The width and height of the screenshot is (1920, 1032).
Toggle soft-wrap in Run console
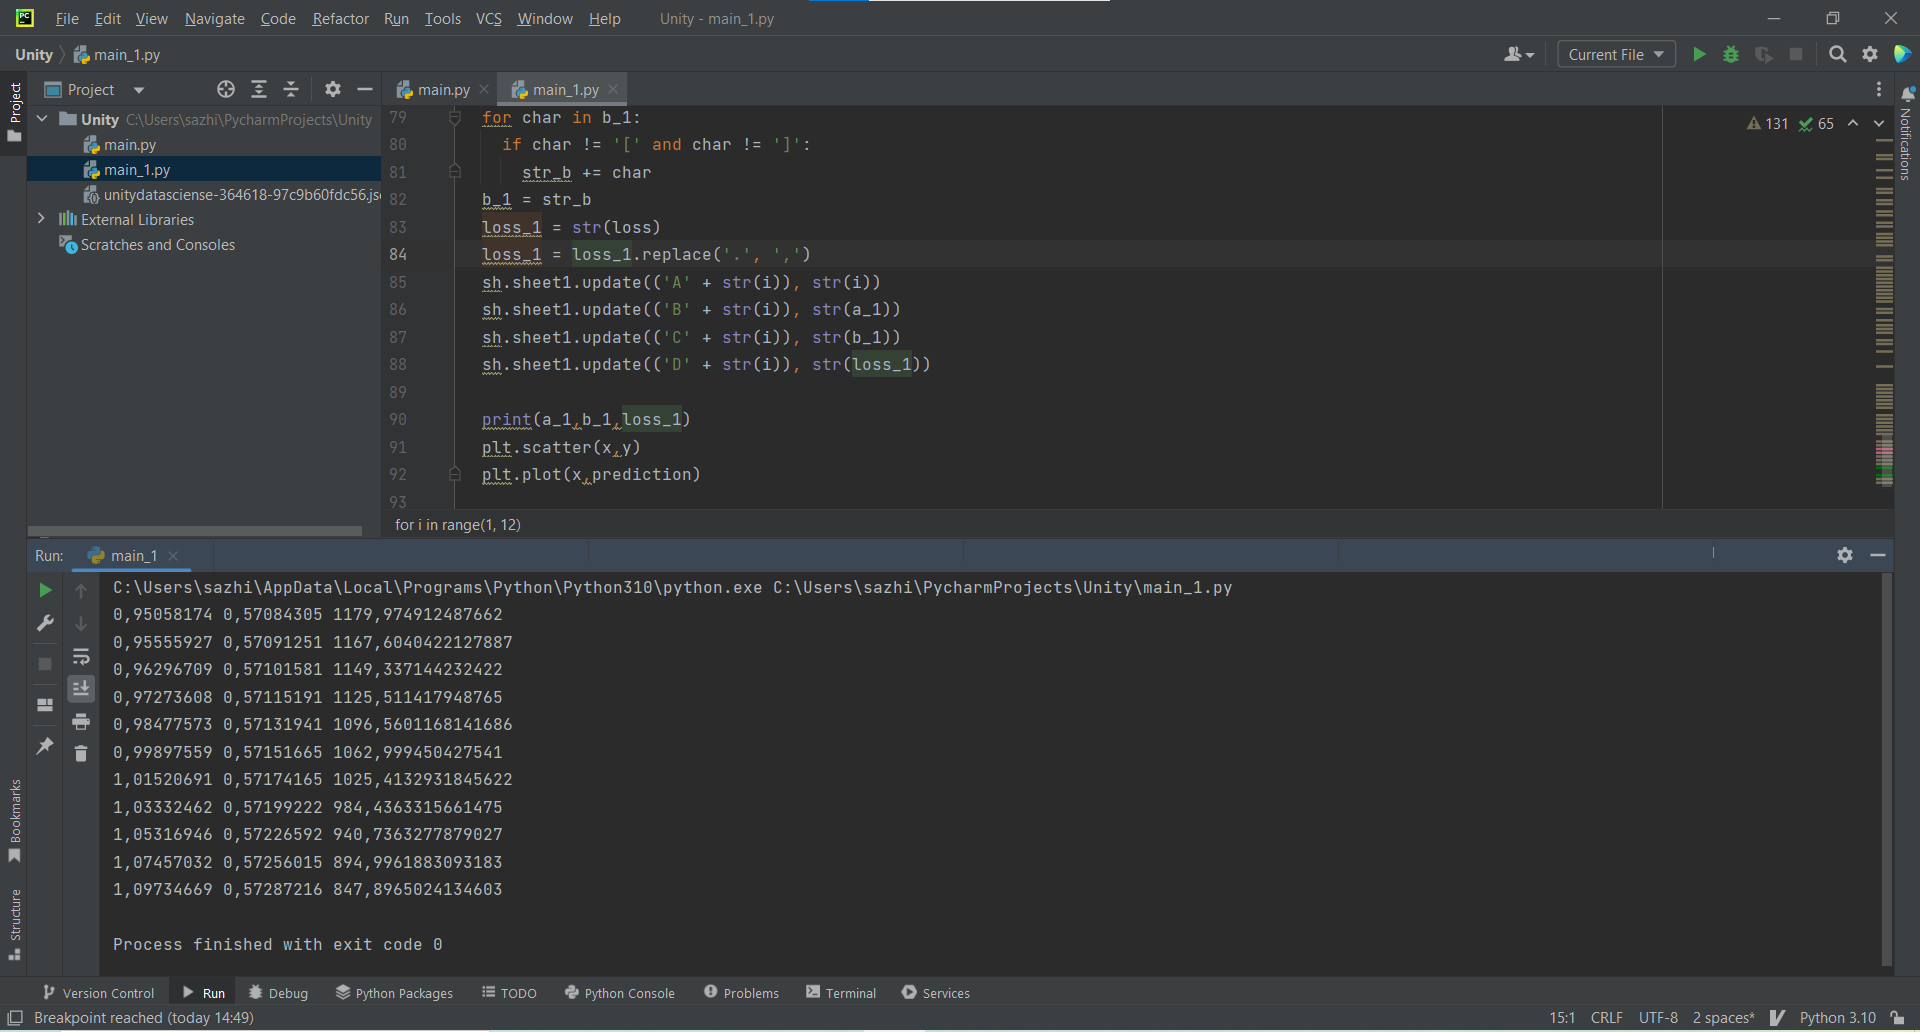pyautogui.click(x=81, y=656)
